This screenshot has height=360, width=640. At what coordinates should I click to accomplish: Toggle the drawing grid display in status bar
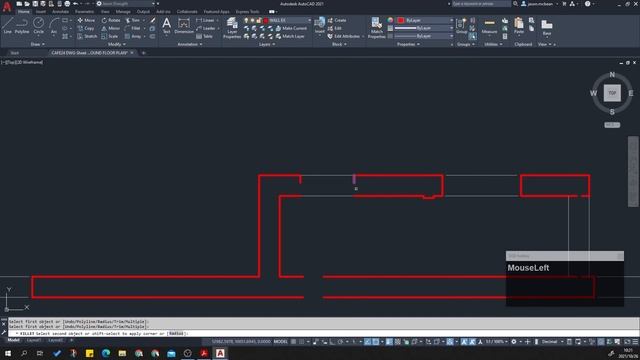[x=293, y=342]
